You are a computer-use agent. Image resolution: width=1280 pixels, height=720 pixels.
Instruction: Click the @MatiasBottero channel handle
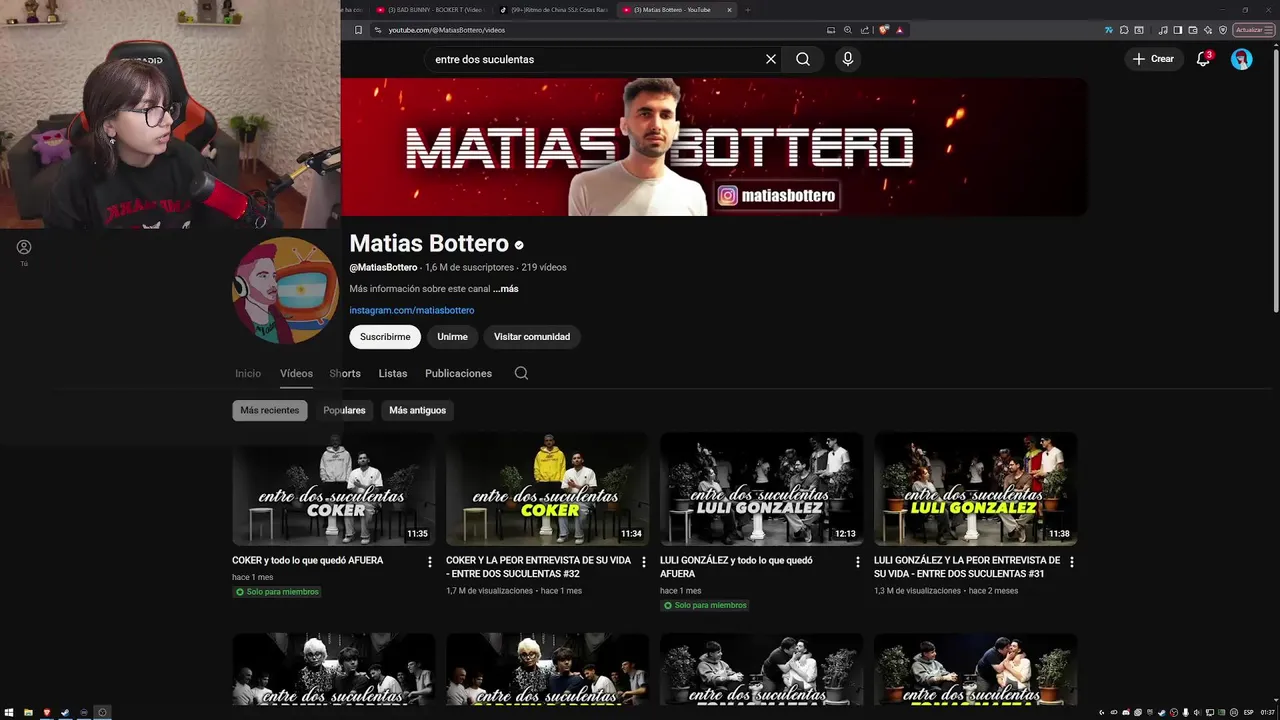click(383, 268)
